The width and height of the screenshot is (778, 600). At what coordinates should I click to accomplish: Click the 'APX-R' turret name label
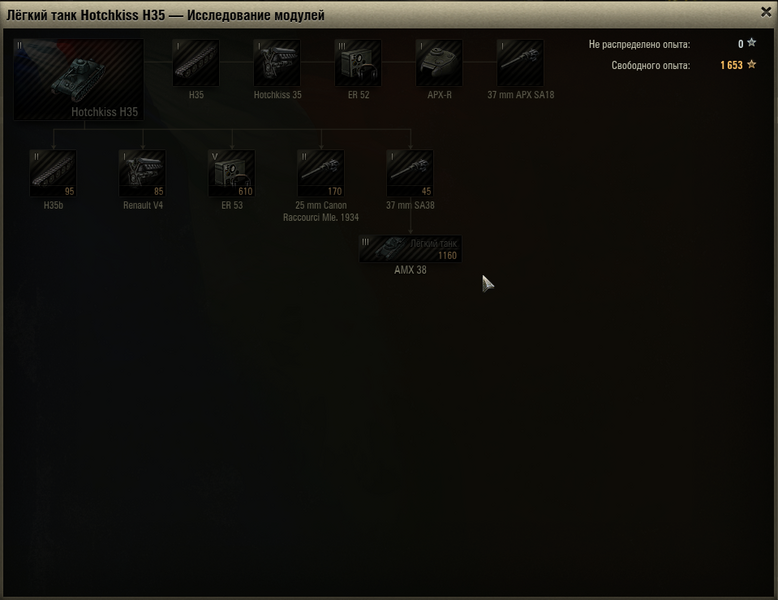click(x=440, y=95)
